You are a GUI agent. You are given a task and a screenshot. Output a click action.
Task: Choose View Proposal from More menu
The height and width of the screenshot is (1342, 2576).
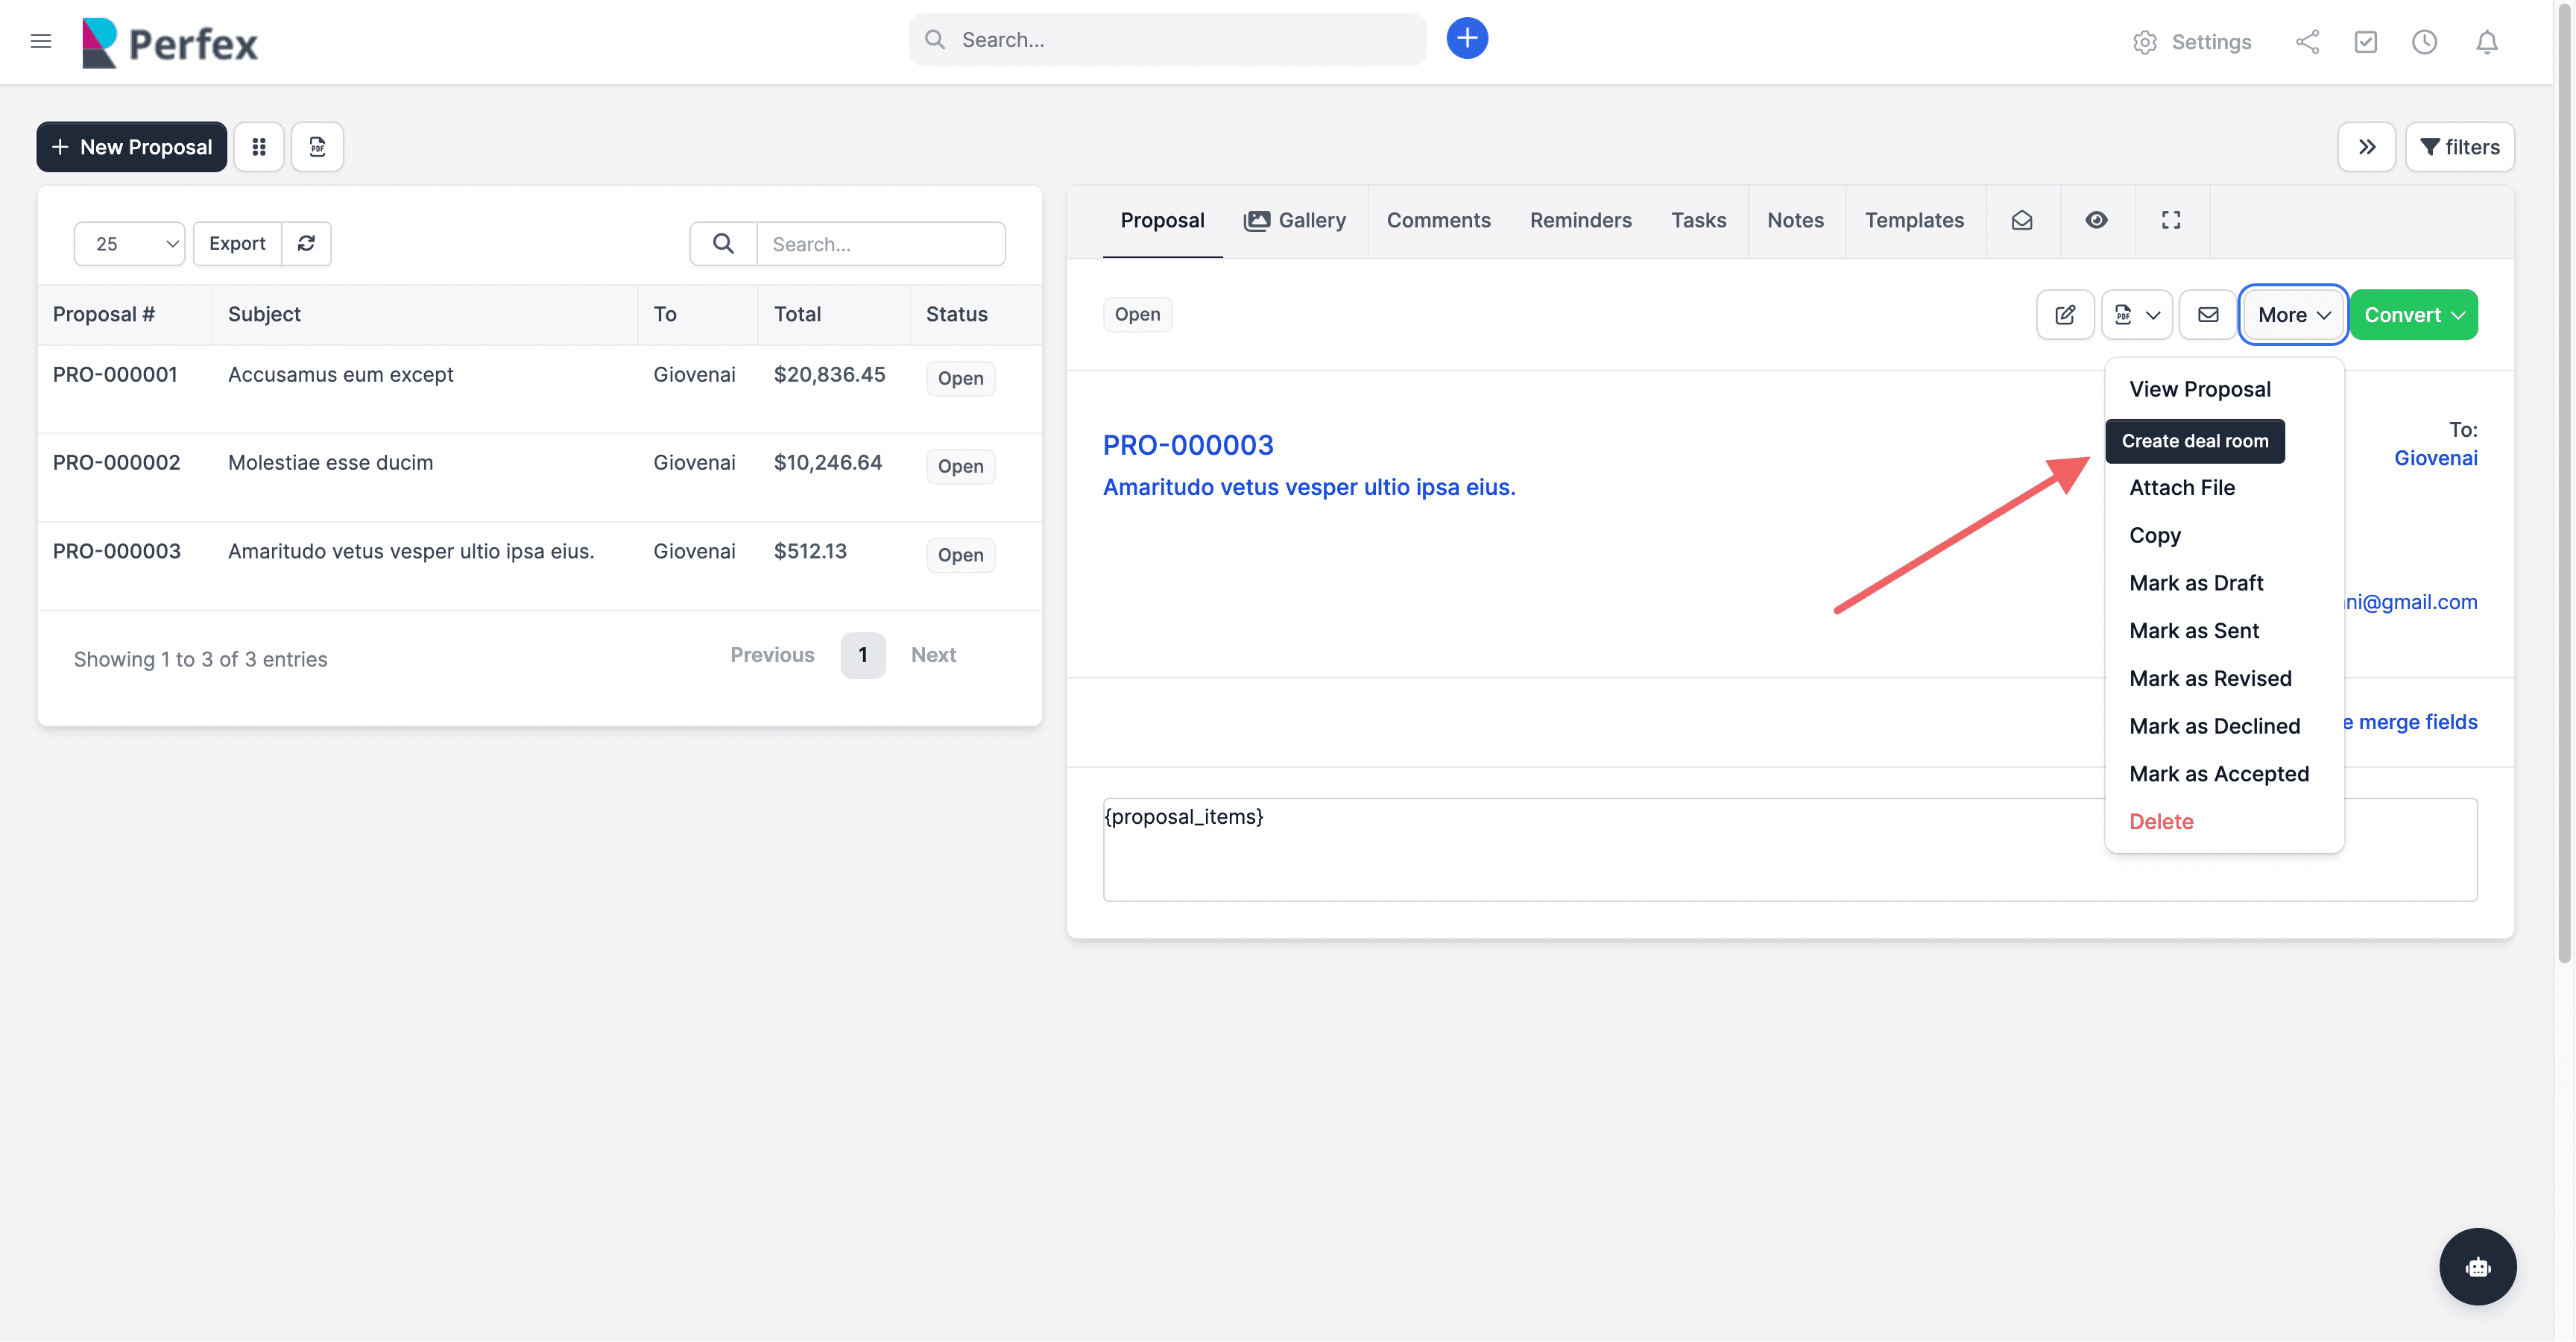point(2200,390)
